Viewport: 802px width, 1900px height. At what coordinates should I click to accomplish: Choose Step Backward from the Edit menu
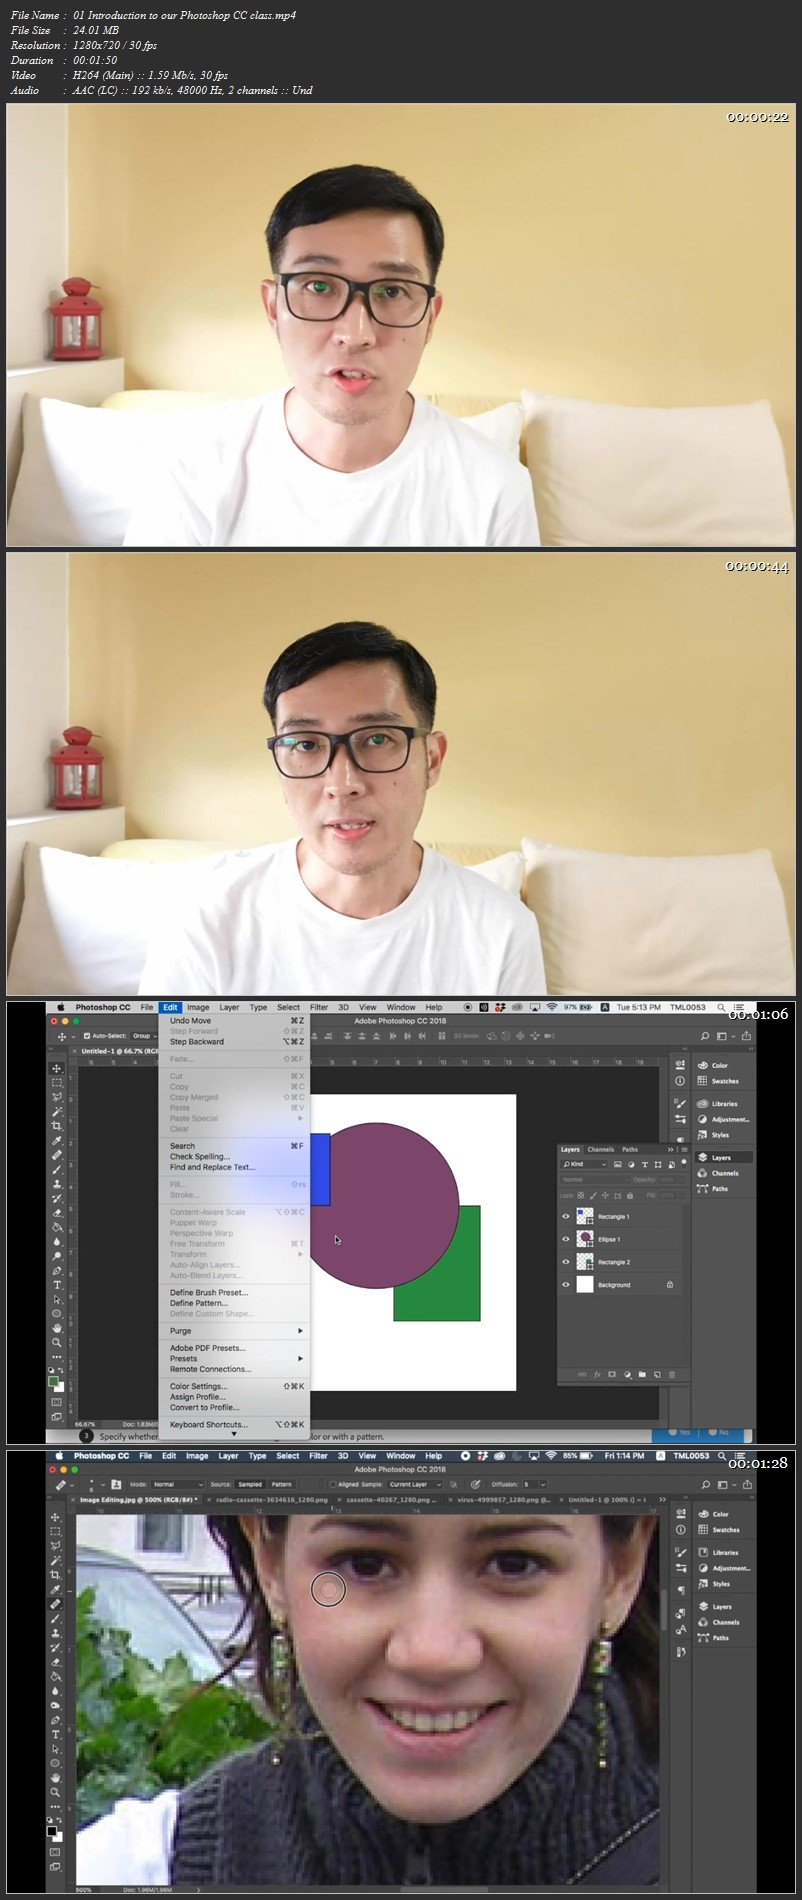[234, 1042]
